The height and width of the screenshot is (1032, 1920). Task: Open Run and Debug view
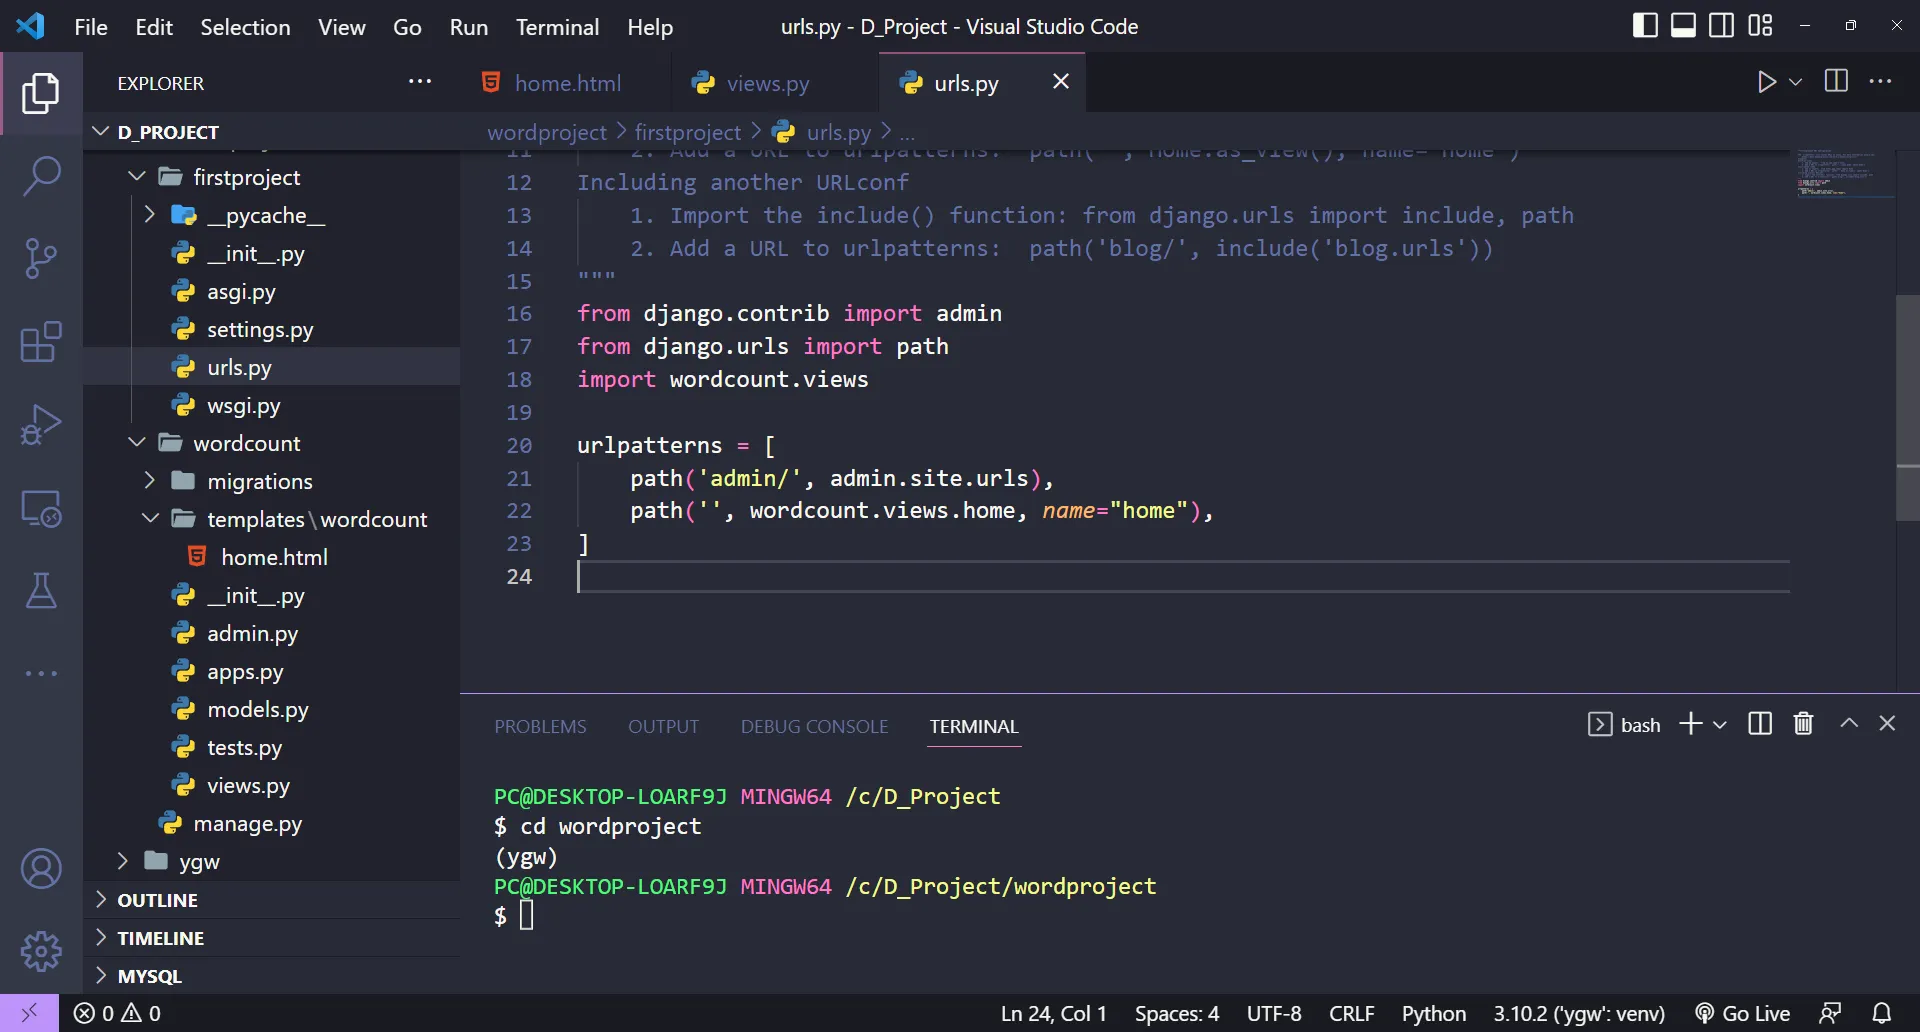coord(41,425)
